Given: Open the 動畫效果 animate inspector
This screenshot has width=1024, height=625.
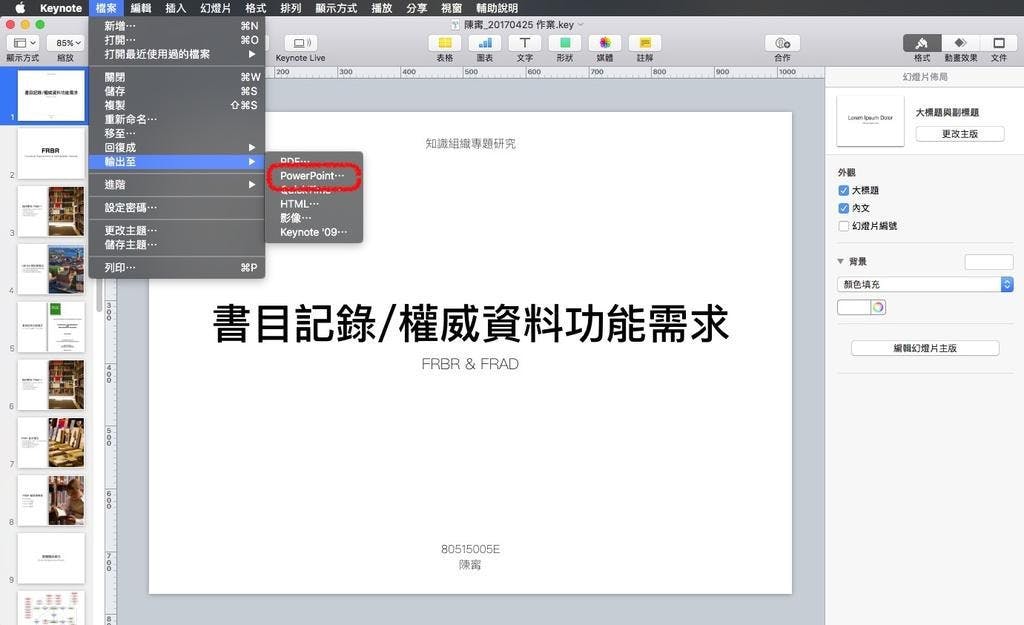Looking at the screenshot, I should click(x=960, y=43).
